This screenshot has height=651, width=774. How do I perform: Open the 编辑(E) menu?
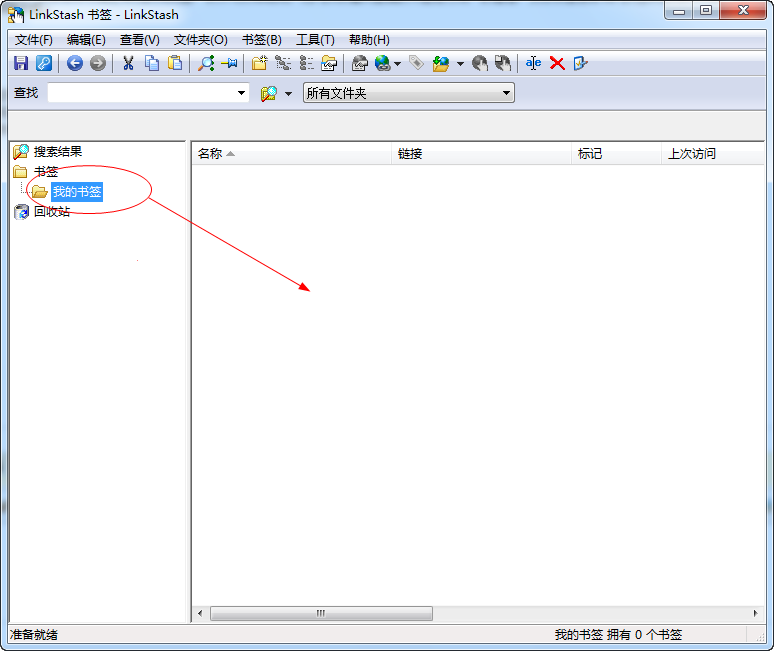(x=86, y=39)
